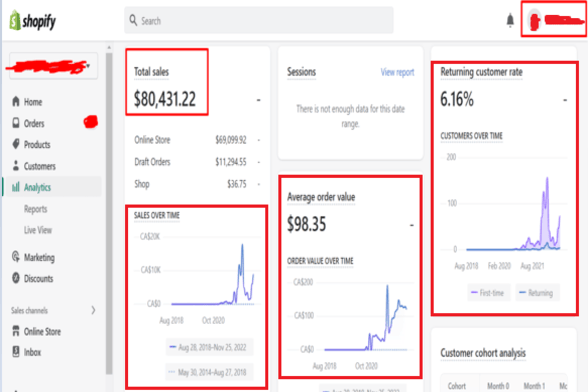Click the Online Store $69,099.92 row

197,140
